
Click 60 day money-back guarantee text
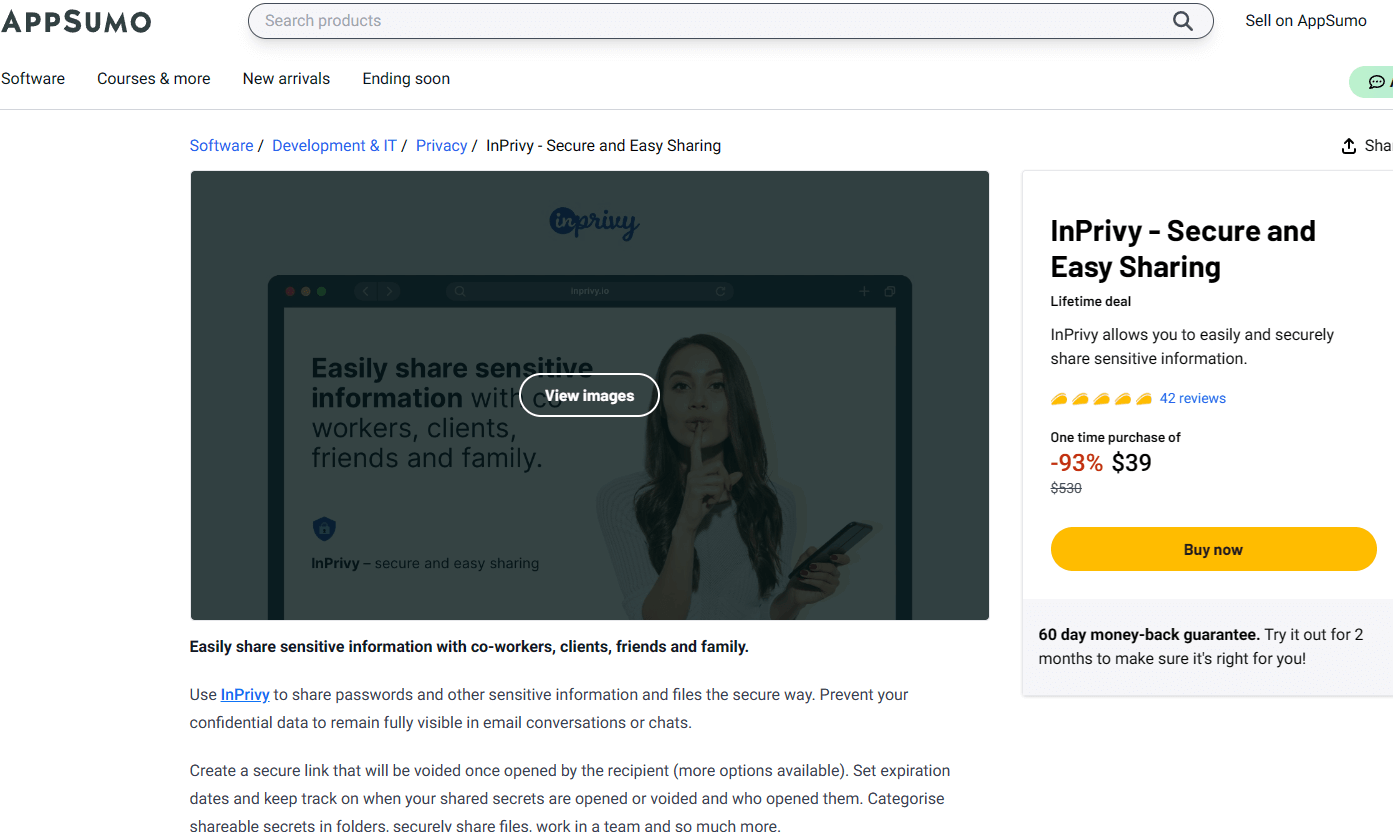pyautogui.click(x=1149, y=634)
